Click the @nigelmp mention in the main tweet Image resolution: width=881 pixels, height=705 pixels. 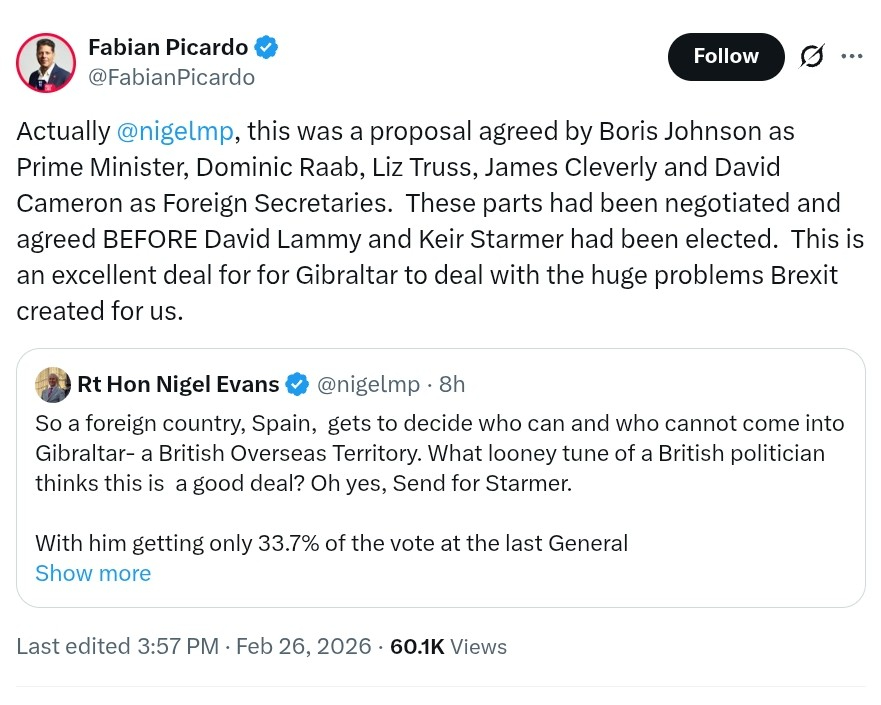tap(175, 131)
